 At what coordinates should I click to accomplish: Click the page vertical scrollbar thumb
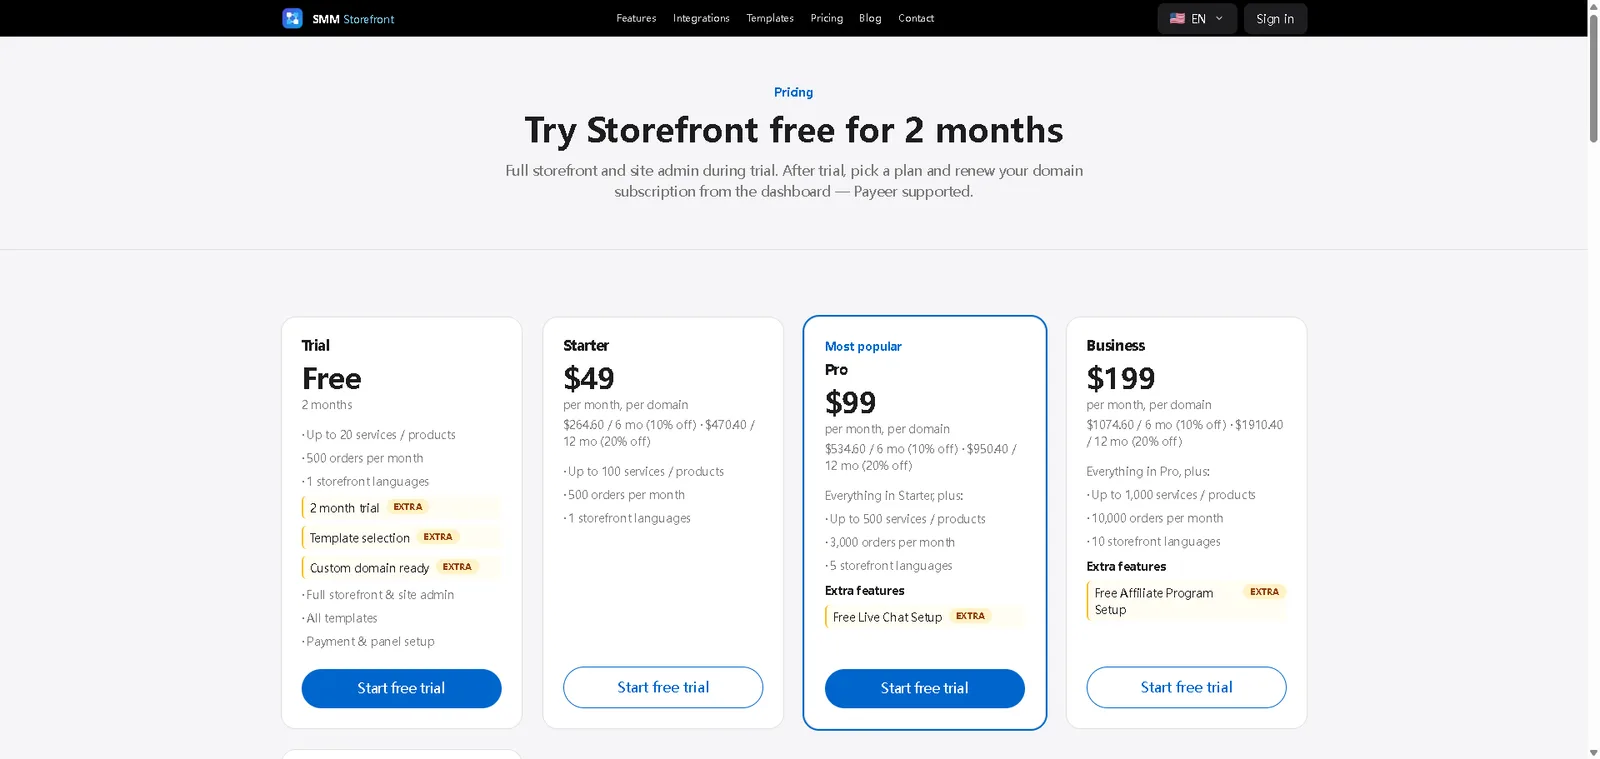[x=1593, y=78]
